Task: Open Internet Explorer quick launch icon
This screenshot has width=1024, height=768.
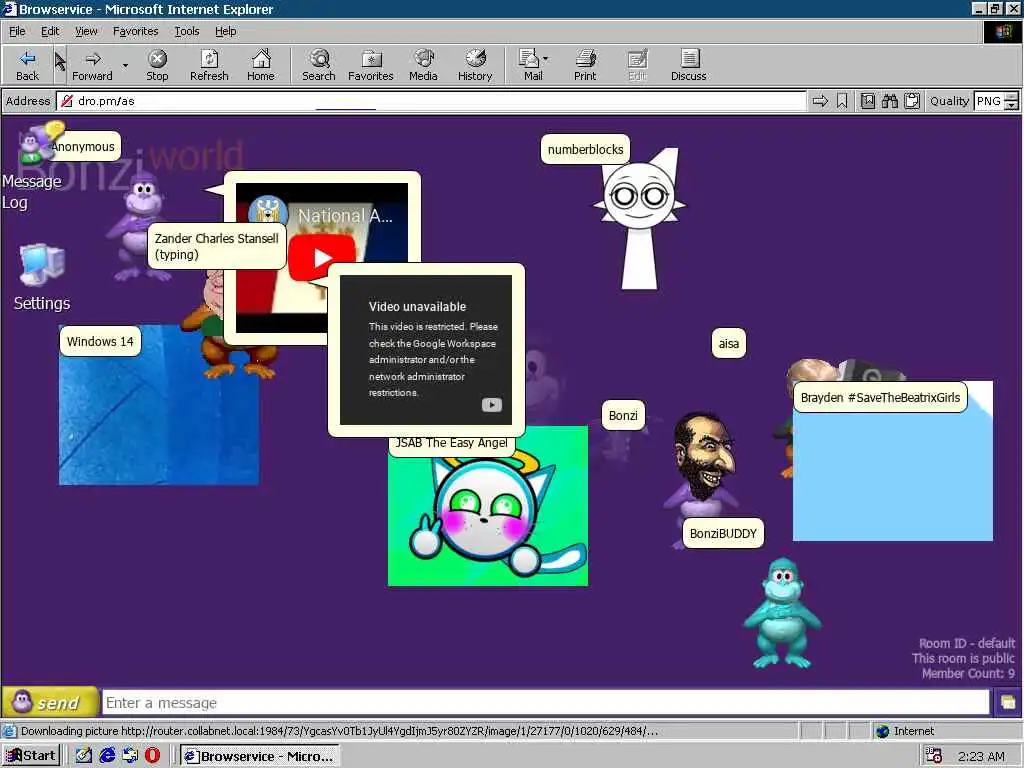Action: tap(107, 756)
